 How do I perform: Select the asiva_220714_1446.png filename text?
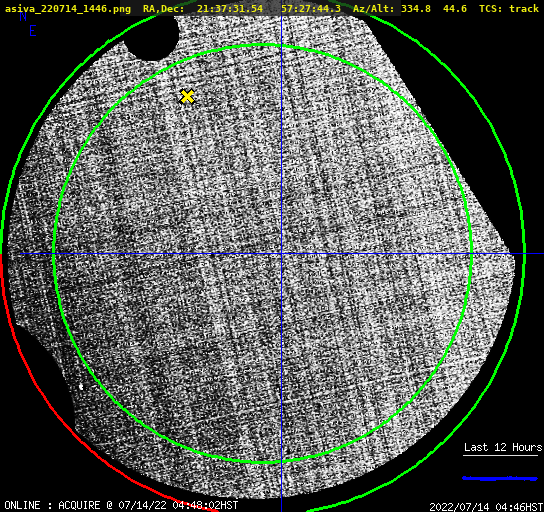[x=68, y=8]
